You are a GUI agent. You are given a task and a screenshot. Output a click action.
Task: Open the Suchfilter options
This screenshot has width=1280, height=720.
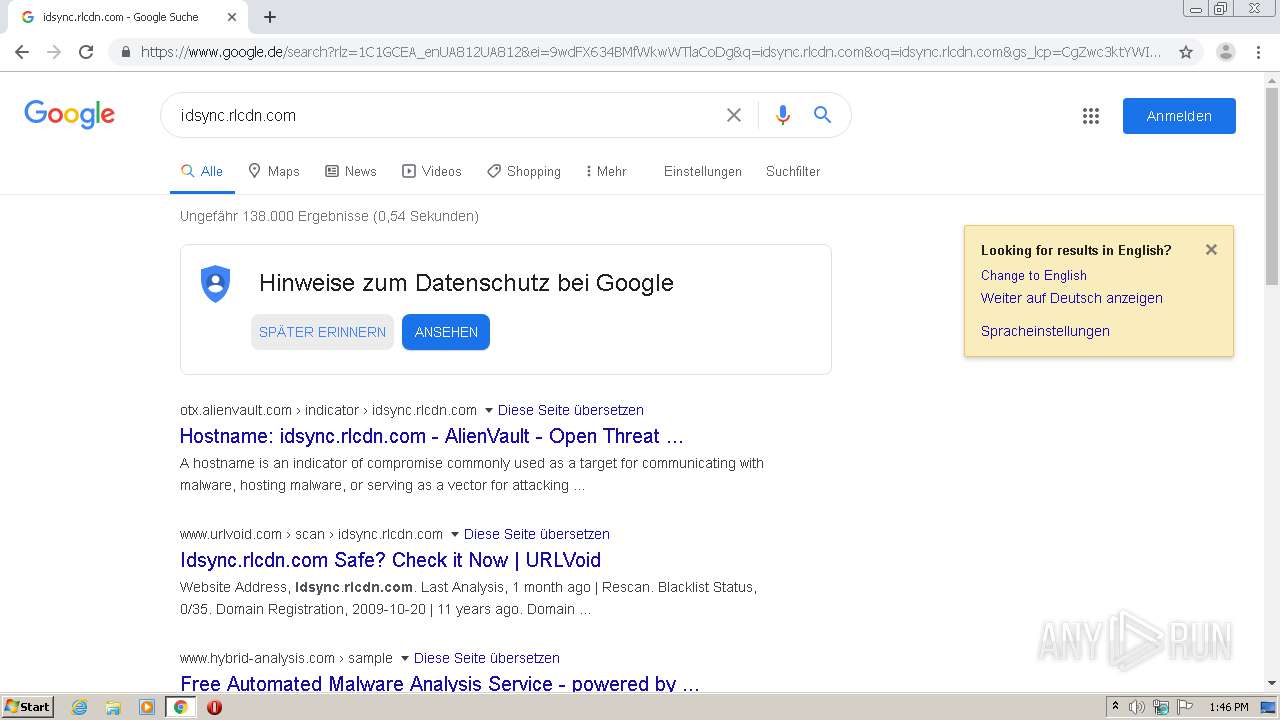coord(793,171)
